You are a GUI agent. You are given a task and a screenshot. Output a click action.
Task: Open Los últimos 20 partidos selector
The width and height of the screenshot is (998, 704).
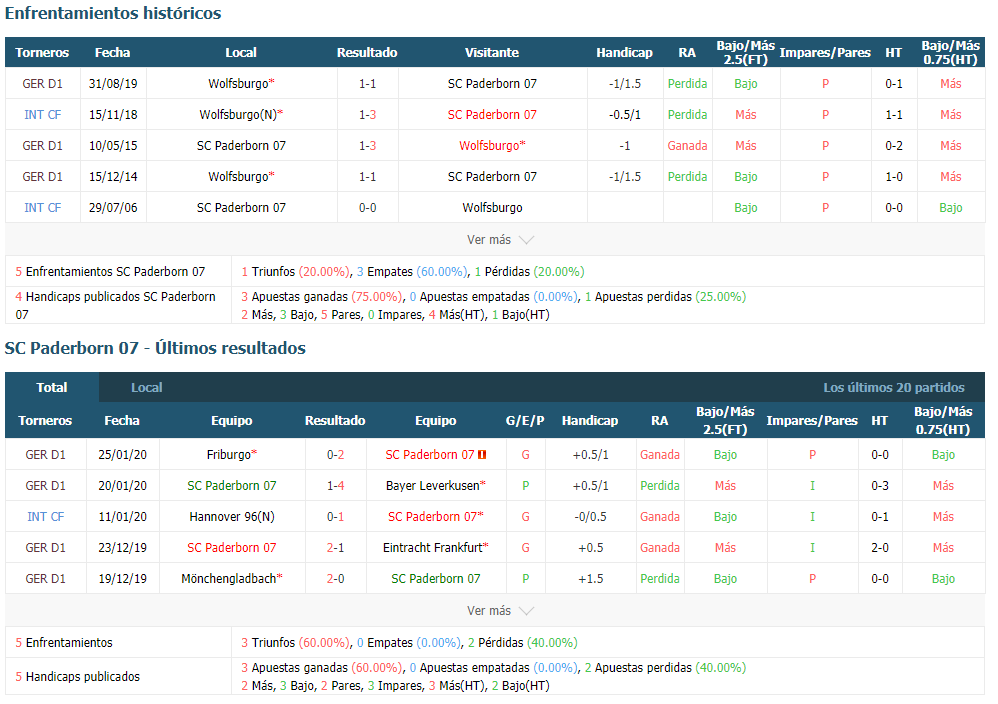point(894,388)
